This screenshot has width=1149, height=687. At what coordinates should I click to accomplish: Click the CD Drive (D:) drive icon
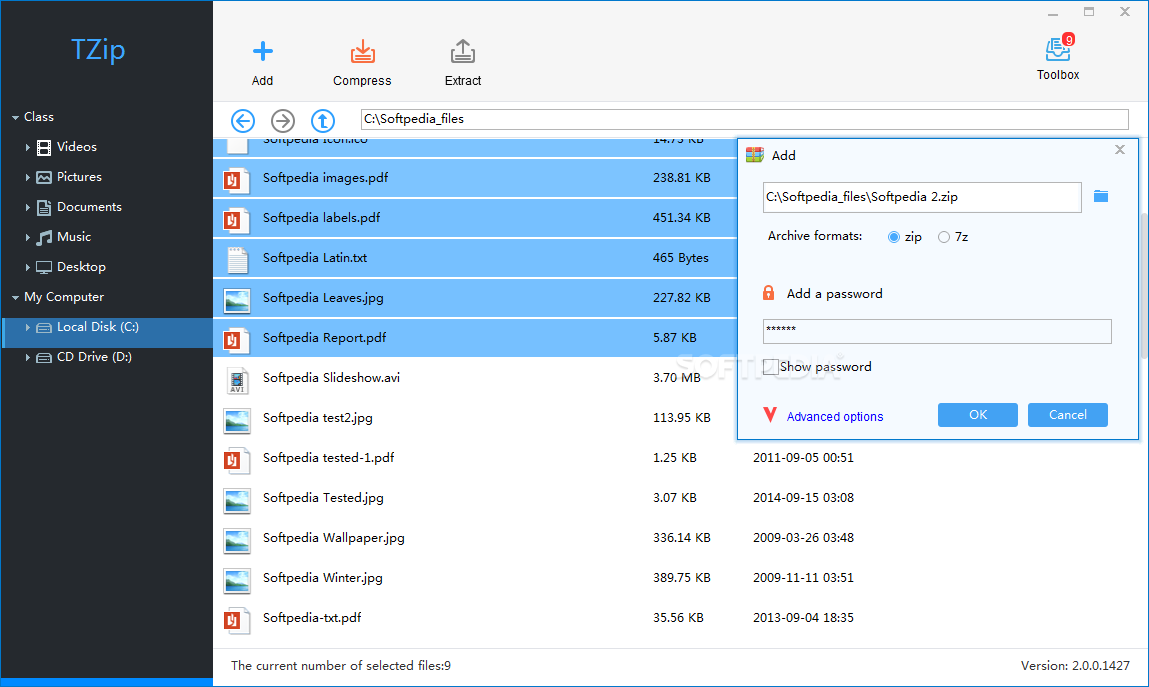pos(44,357)
